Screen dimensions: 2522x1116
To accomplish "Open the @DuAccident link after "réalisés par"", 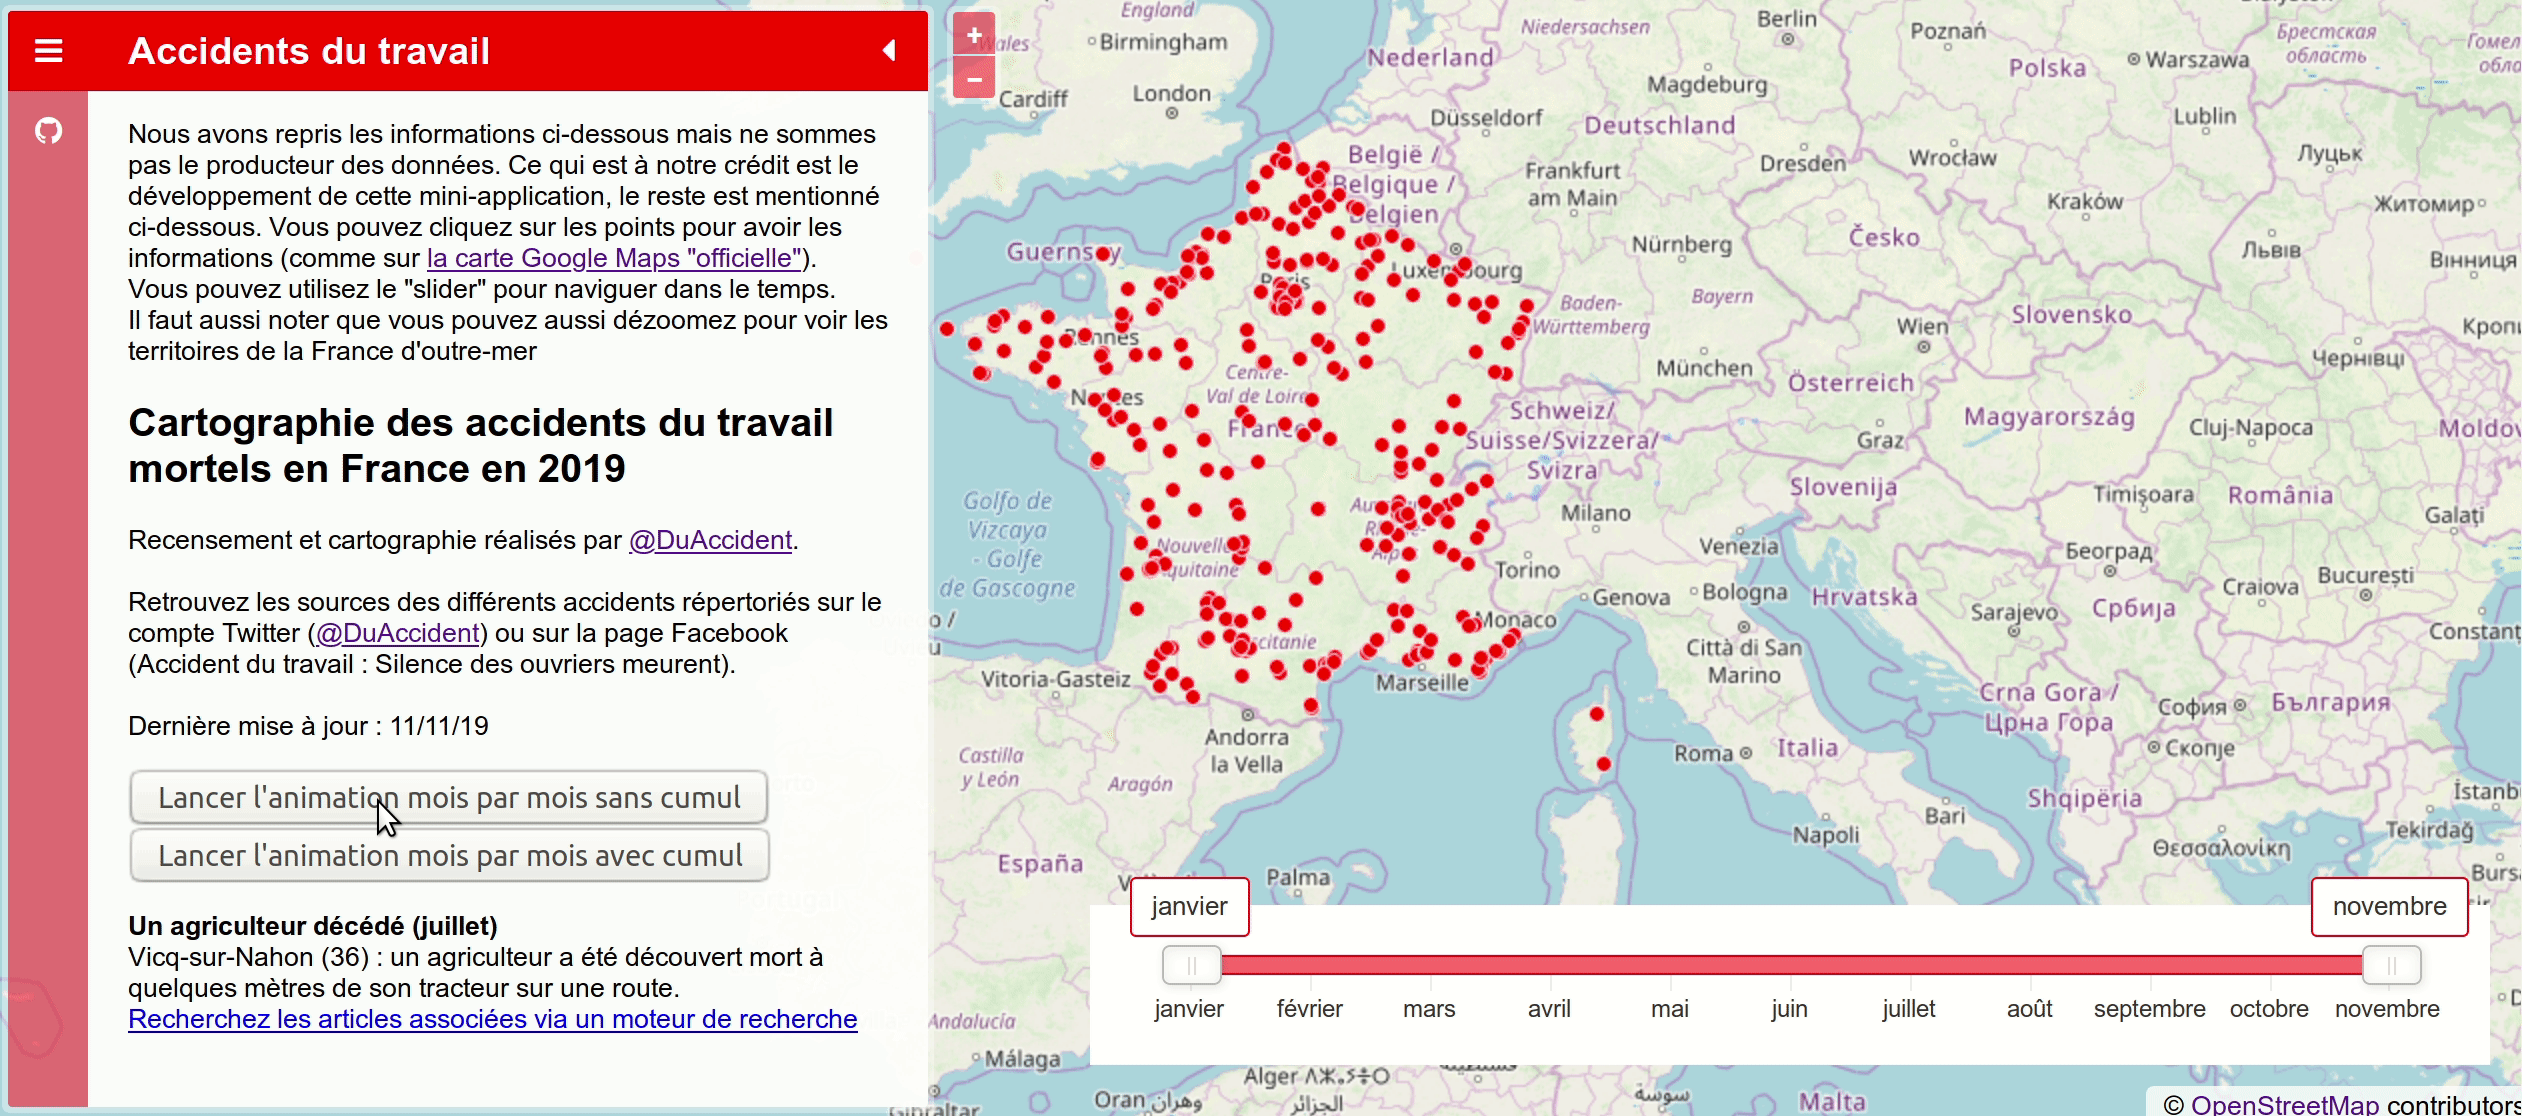I will pyautogui.click(x=710, y=541).
